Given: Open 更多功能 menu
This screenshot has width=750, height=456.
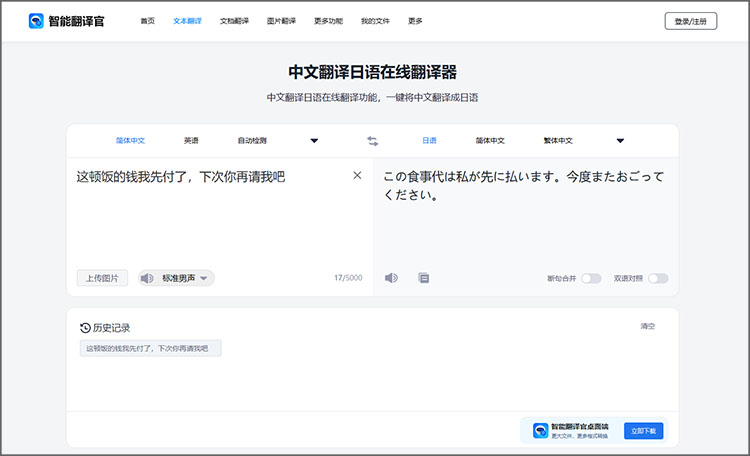Looking at the screenshot, I should (328, 21).
